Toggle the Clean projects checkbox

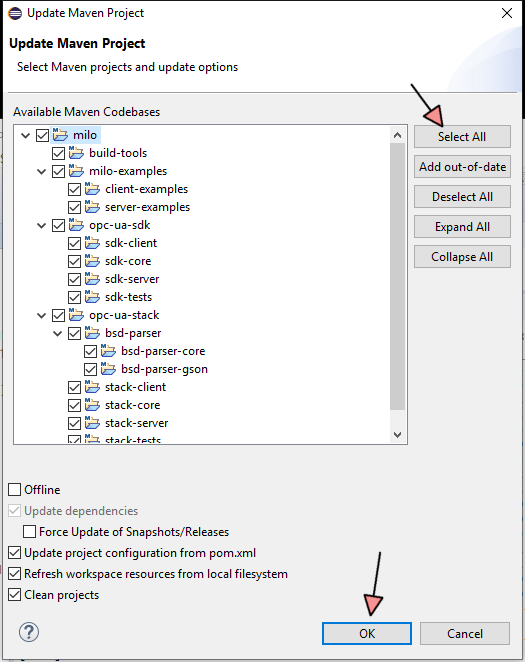[14, 595]
